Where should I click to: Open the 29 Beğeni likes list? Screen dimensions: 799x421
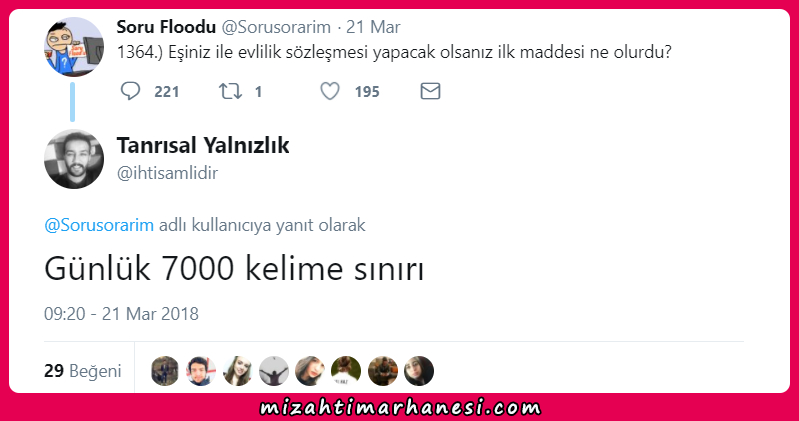(83, 371)
